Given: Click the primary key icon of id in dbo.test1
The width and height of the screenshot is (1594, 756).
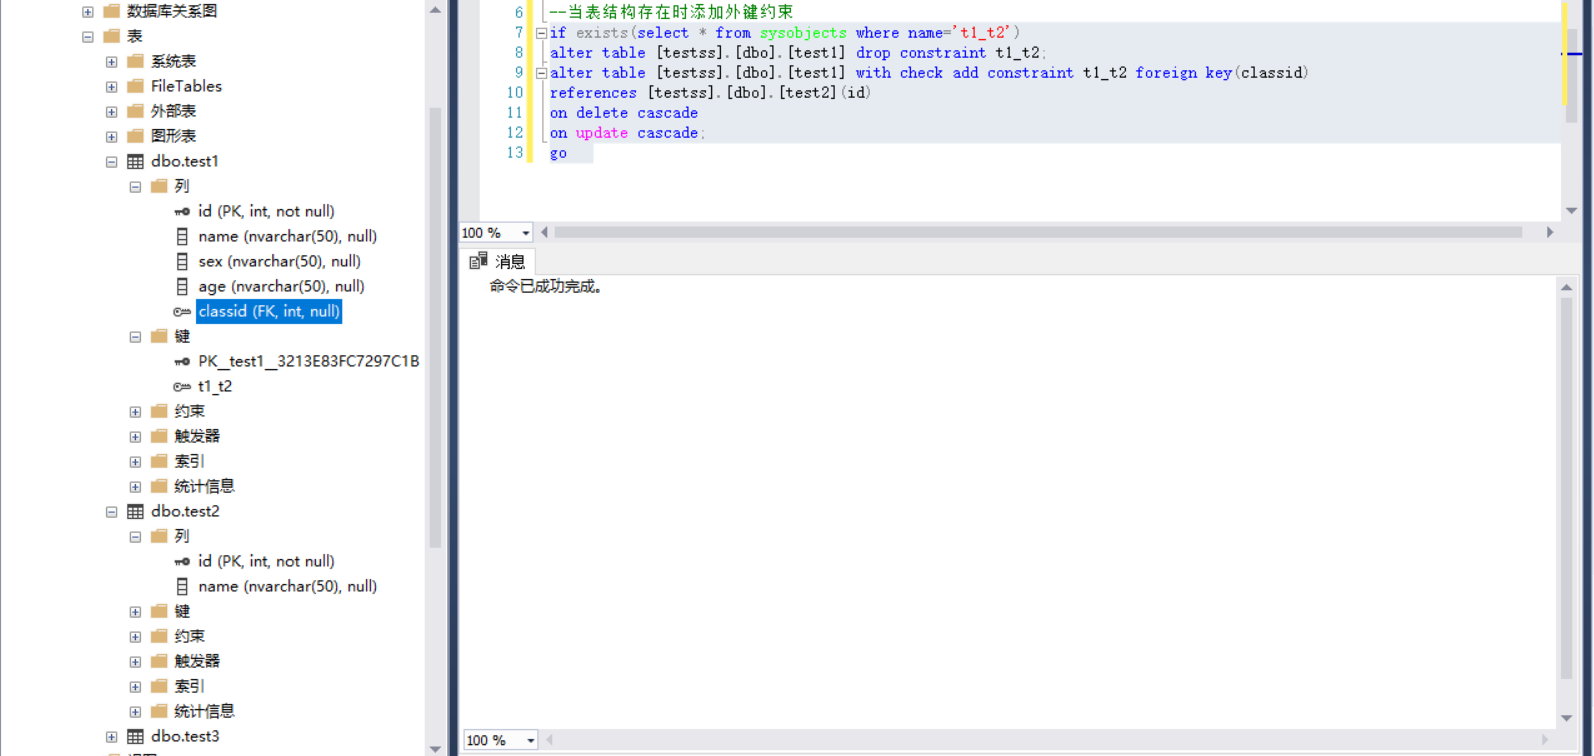Looking at the screenshot, I should [x=182, y=211].
